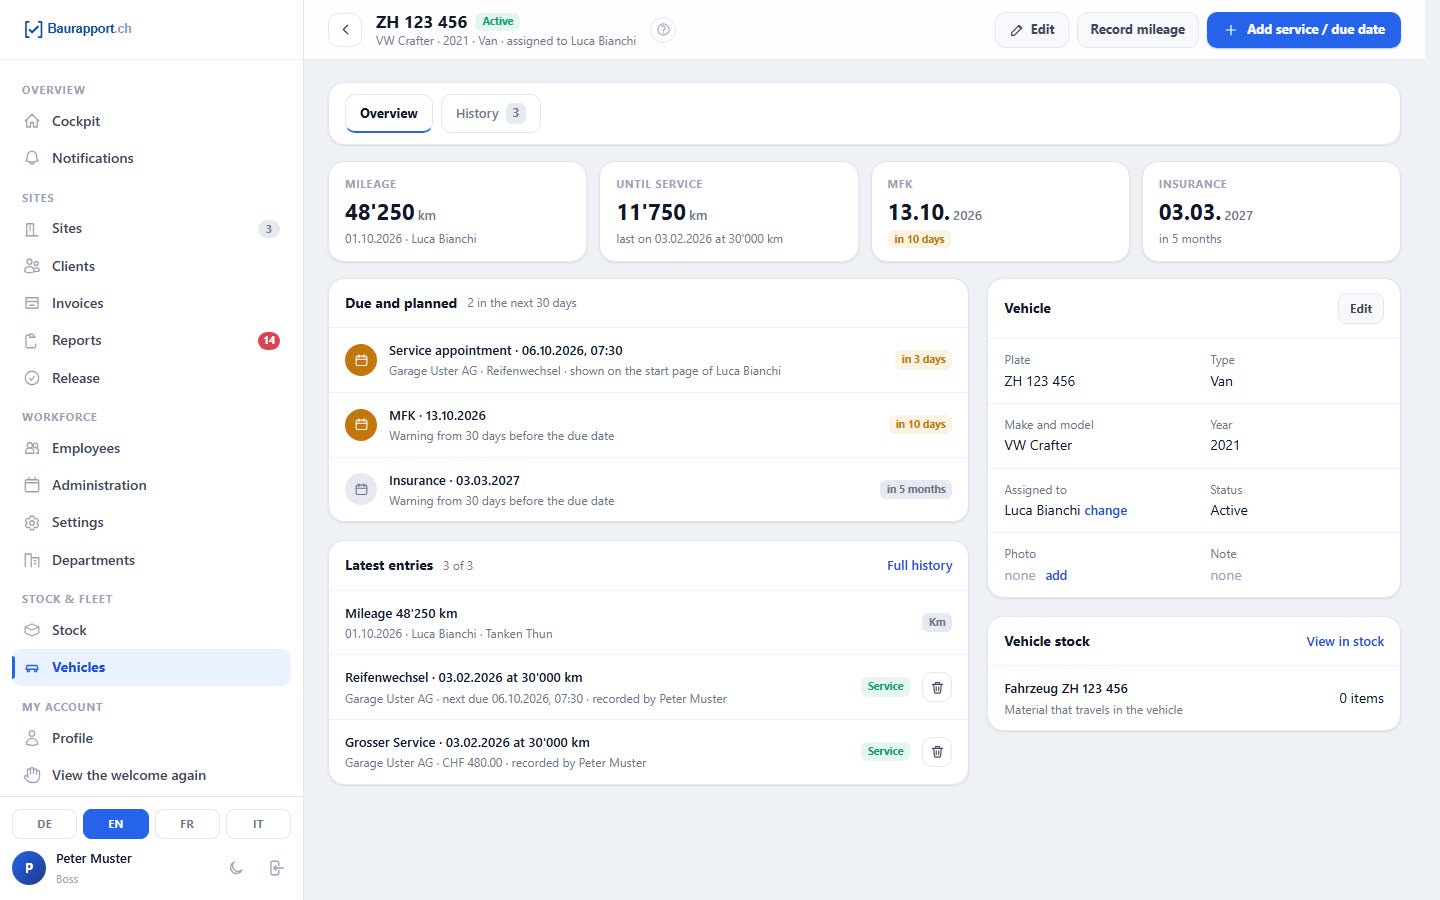Open Administration in the sidebar

(x=151, y=485)
